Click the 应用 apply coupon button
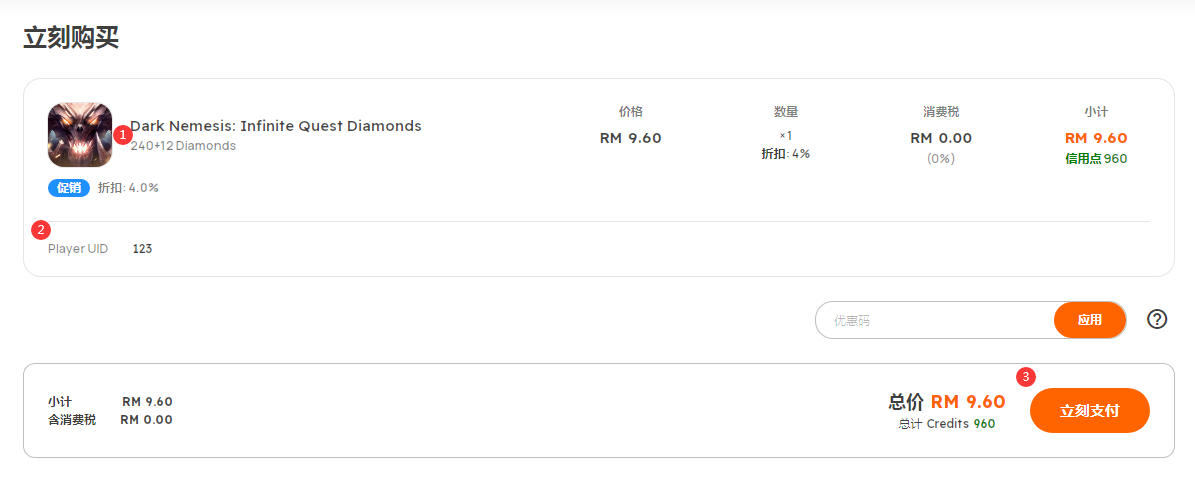This screenshot has height=503, width=1195. [1090, 320]
